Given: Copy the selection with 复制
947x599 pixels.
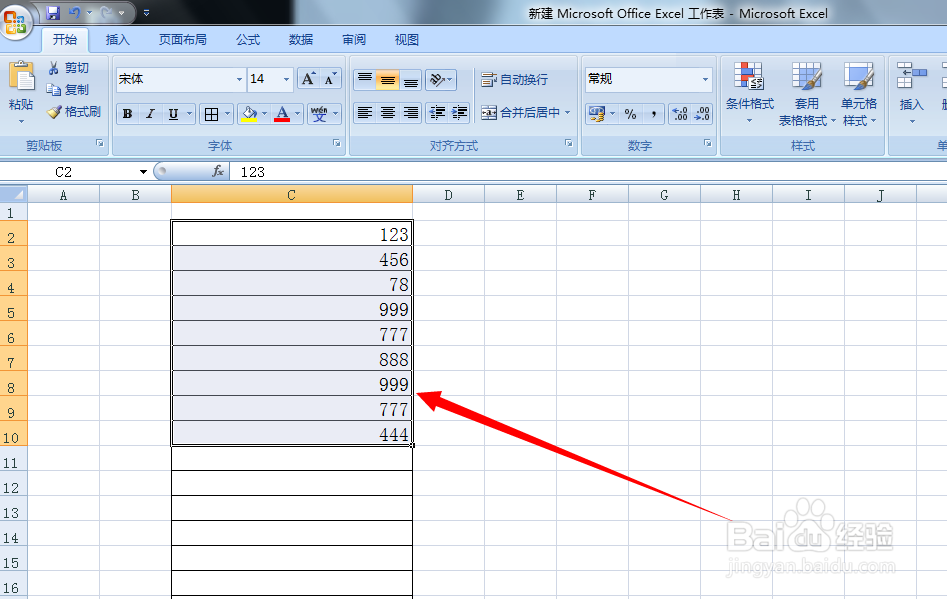Looking at the screenshot, I should (x=69, y=89).
